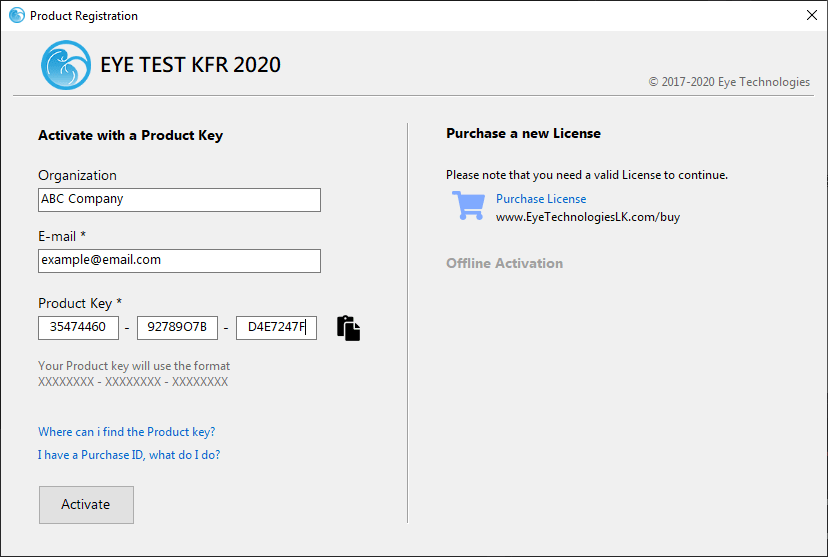The height and width of the screenshot is (557, 828).
Task: Open the Purchase License link
Action: click(541, 199)
